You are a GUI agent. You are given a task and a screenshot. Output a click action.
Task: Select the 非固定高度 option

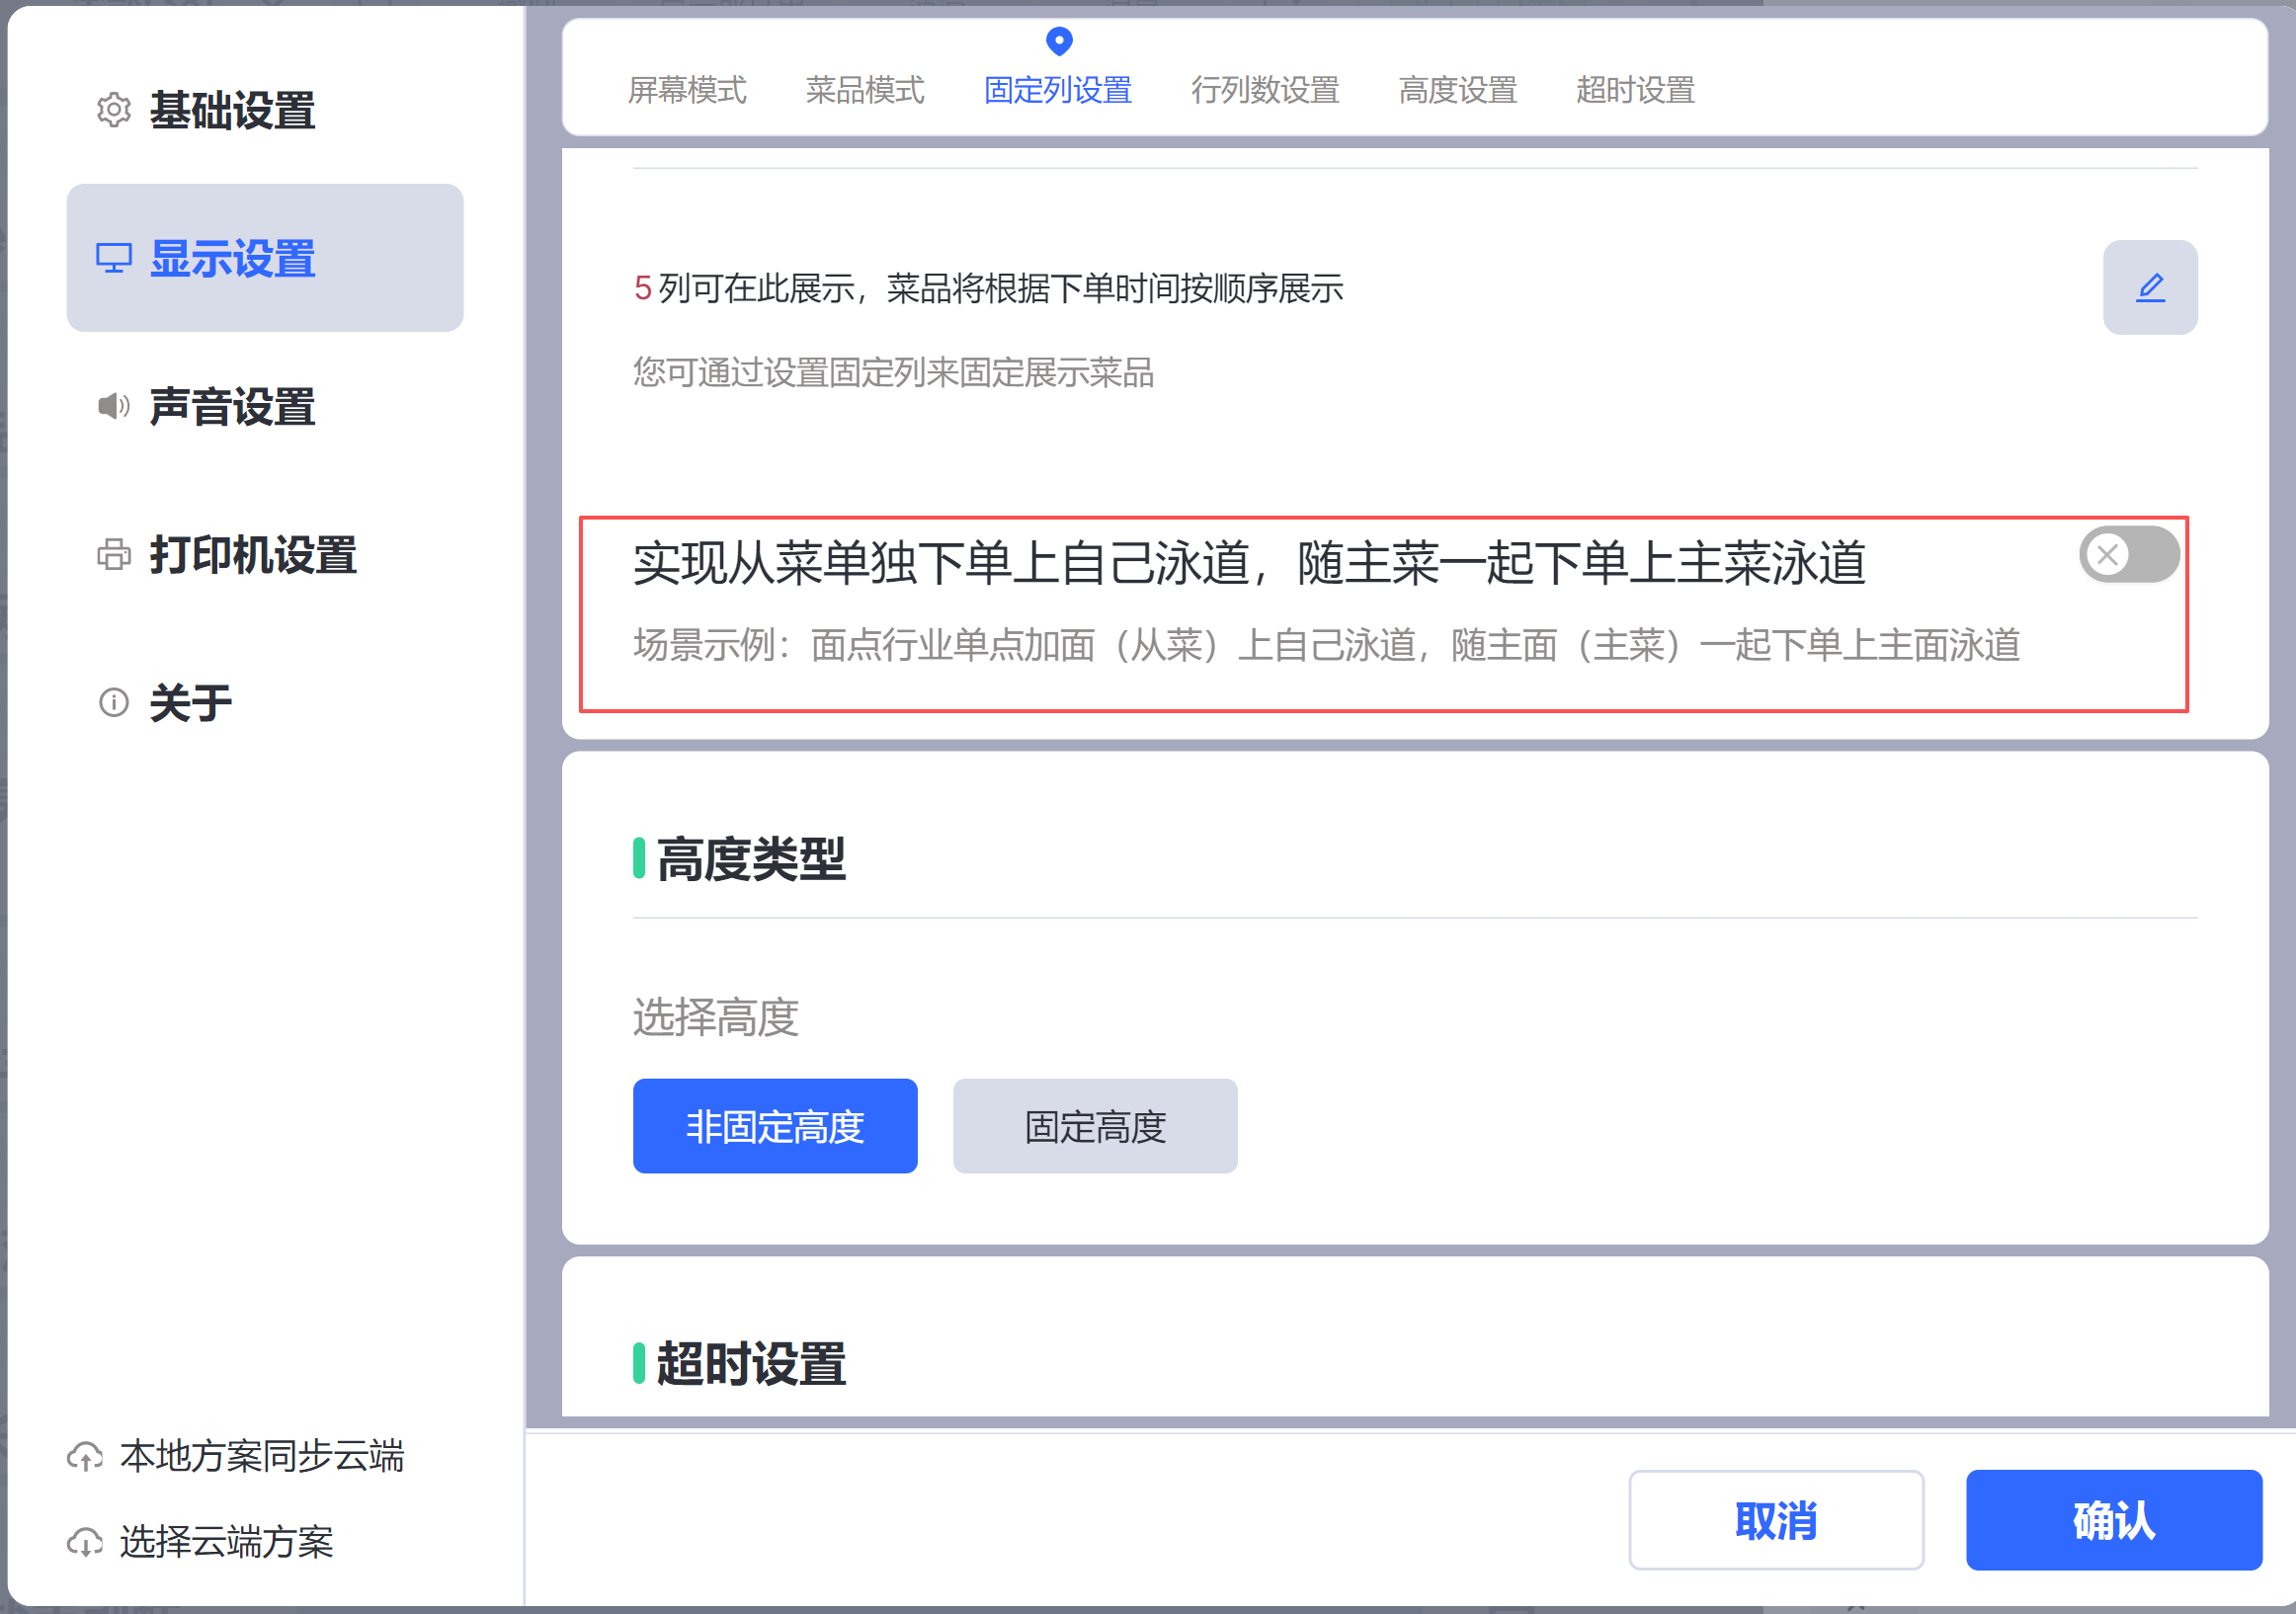click(x=774, y=1126)
